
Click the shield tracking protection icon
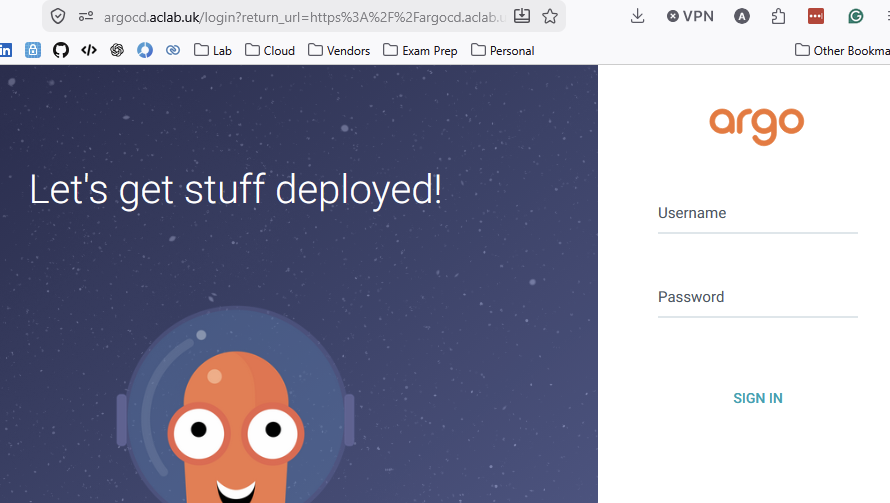pyautogui.click(x=58, y=16)
